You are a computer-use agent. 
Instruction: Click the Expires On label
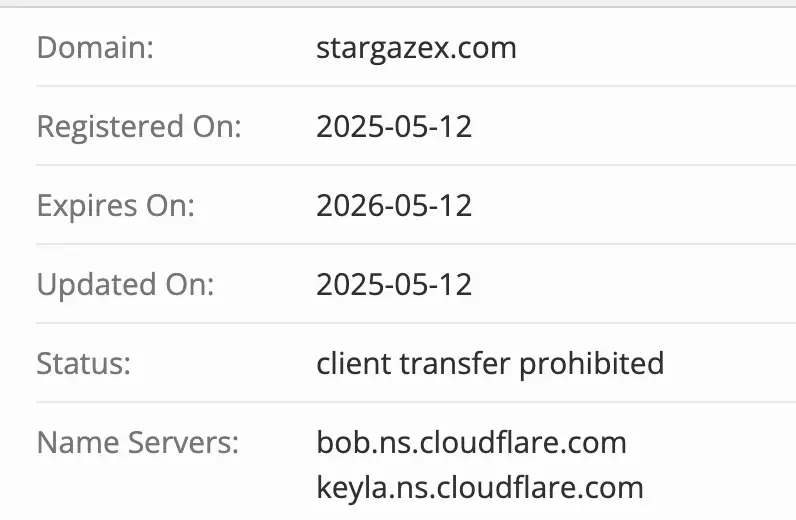pyautogui.click(x=116, y=206)
